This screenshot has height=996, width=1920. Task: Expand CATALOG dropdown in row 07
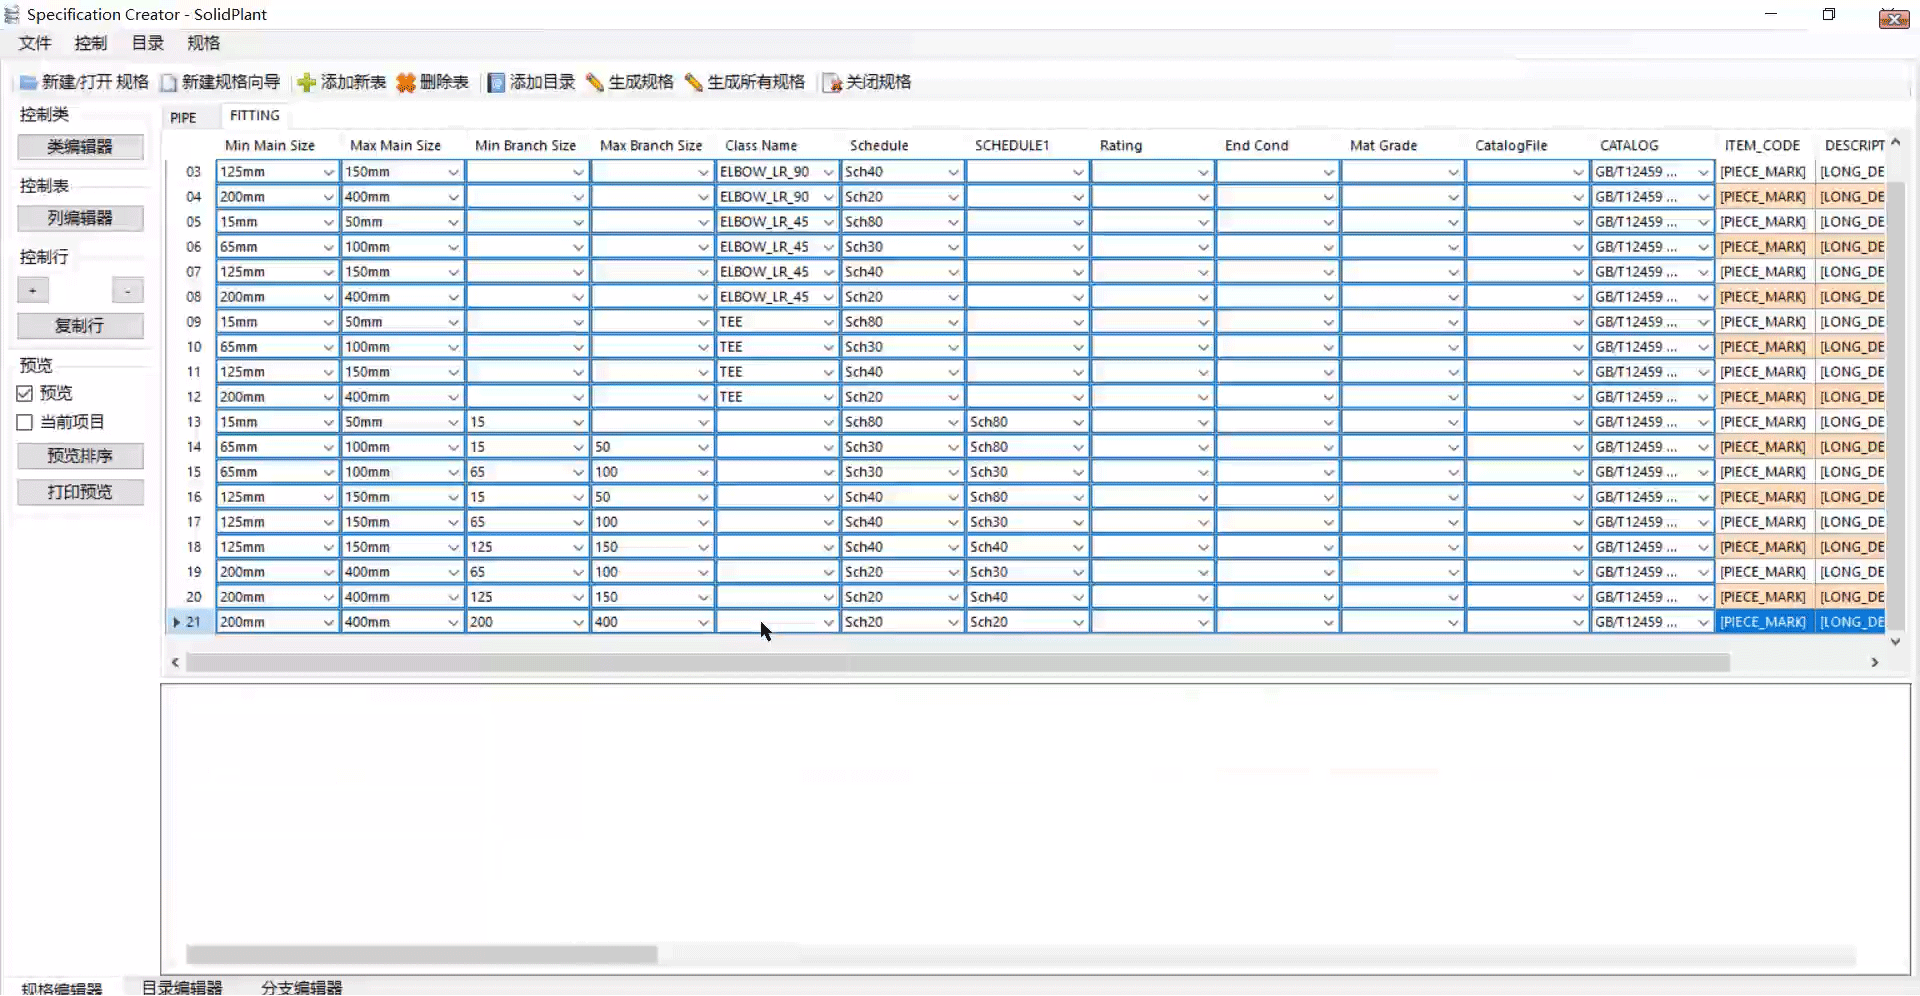[x=1703, y=272]
